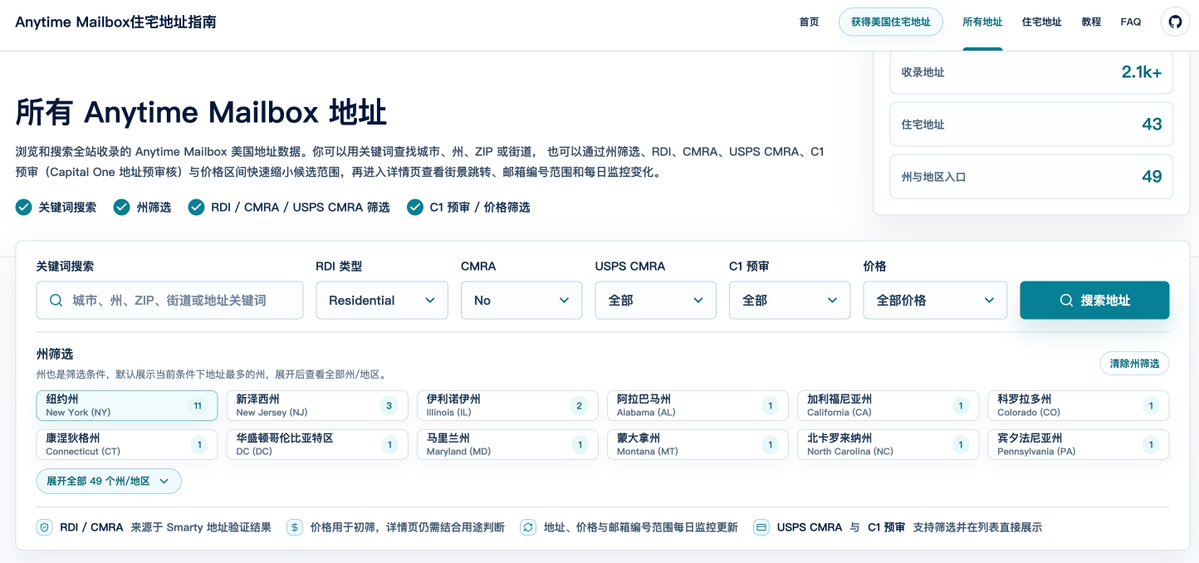Click the shield icon next to RDI / CMRA note
Image resolution: width=1199 pixels, height=563 pixels.
pyautogui.click(x=44, y=527)
